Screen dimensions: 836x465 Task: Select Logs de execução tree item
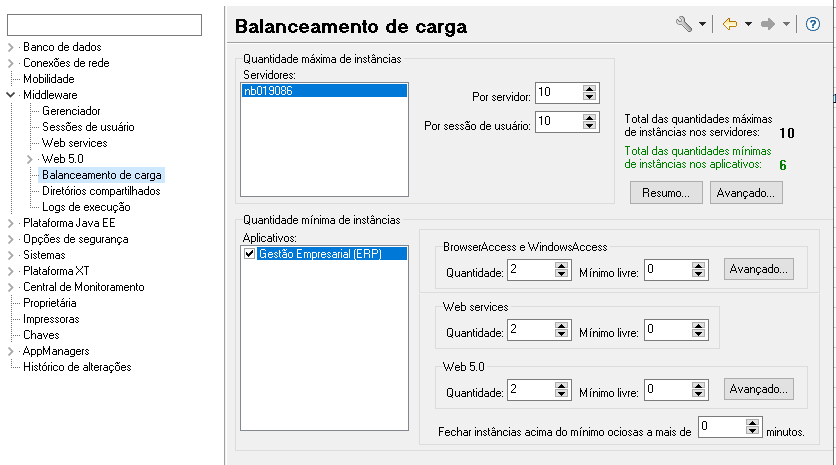[86, 207]
